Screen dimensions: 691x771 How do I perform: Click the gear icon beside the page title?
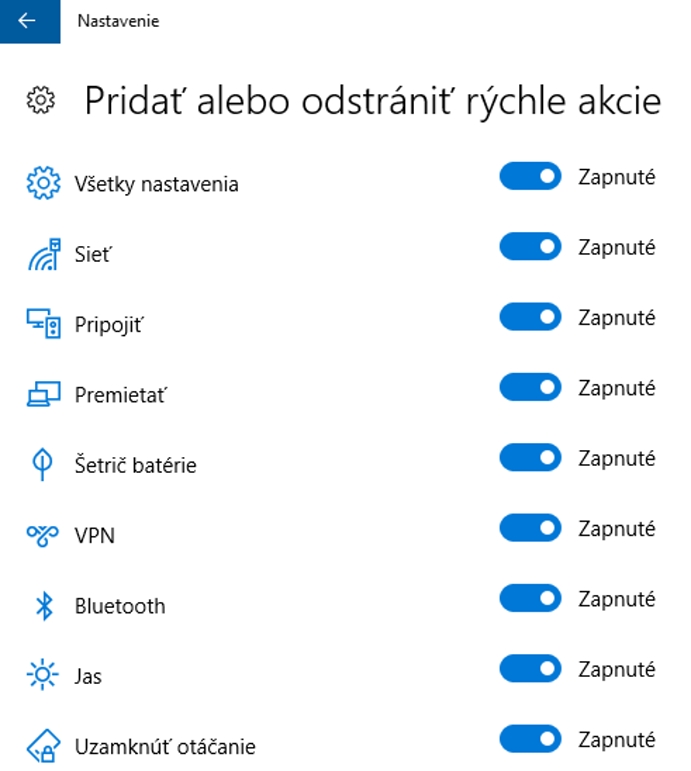(x=41, y=100)
